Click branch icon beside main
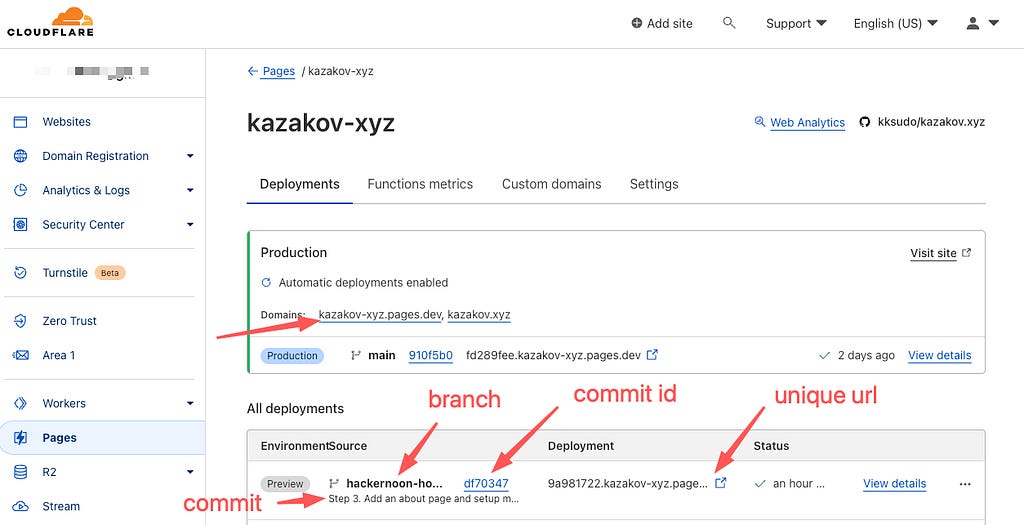1024x525 pixels. point(356,355)
